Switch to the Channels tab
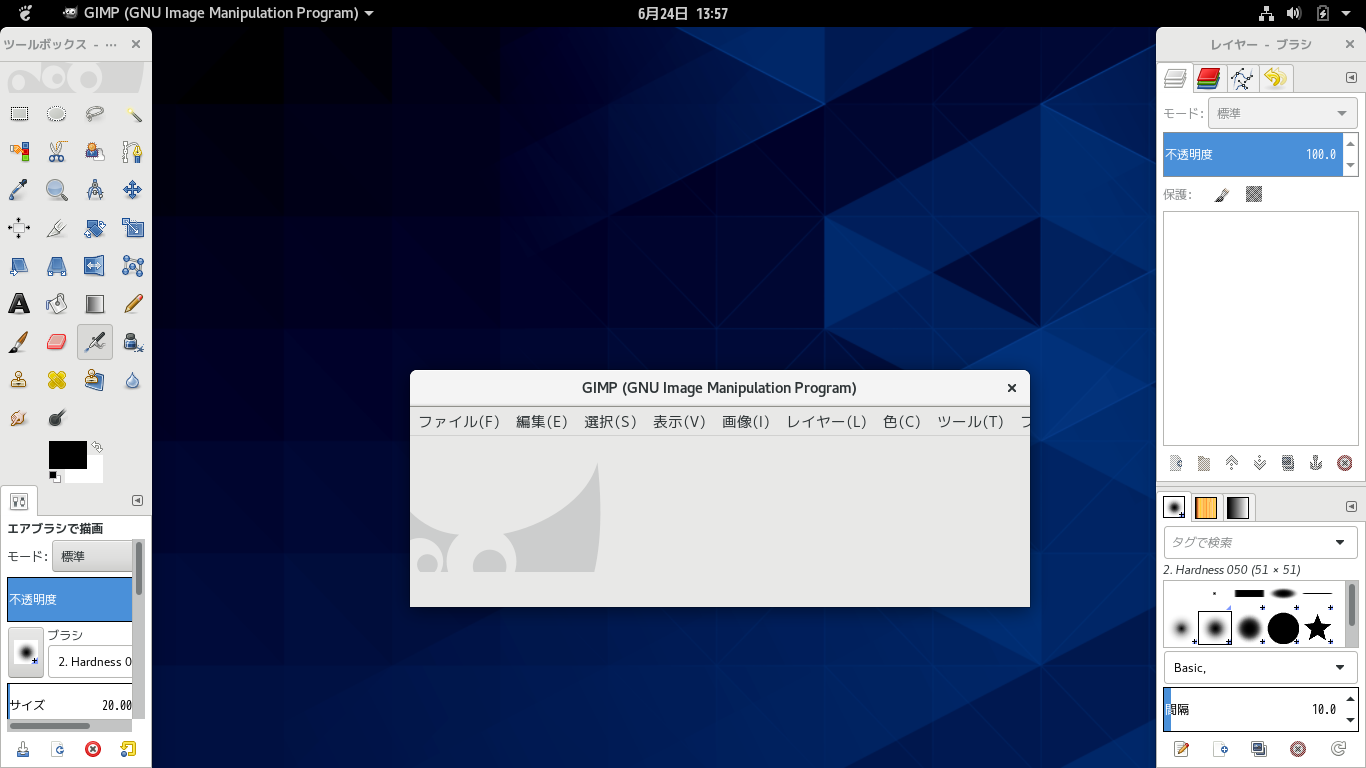The image size is (1366, 768). [1209, 78]
